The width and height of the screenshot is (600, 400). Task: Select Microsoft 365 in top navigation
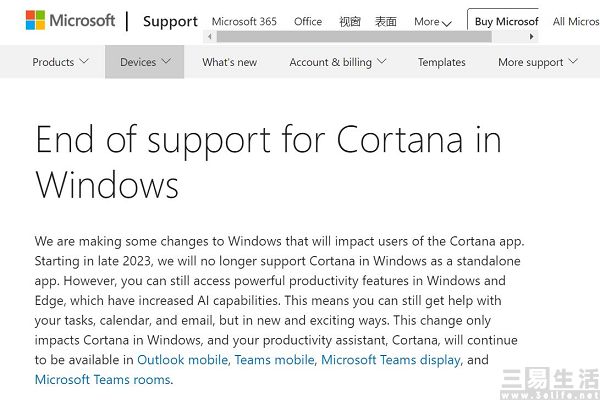tap(244, 21)
